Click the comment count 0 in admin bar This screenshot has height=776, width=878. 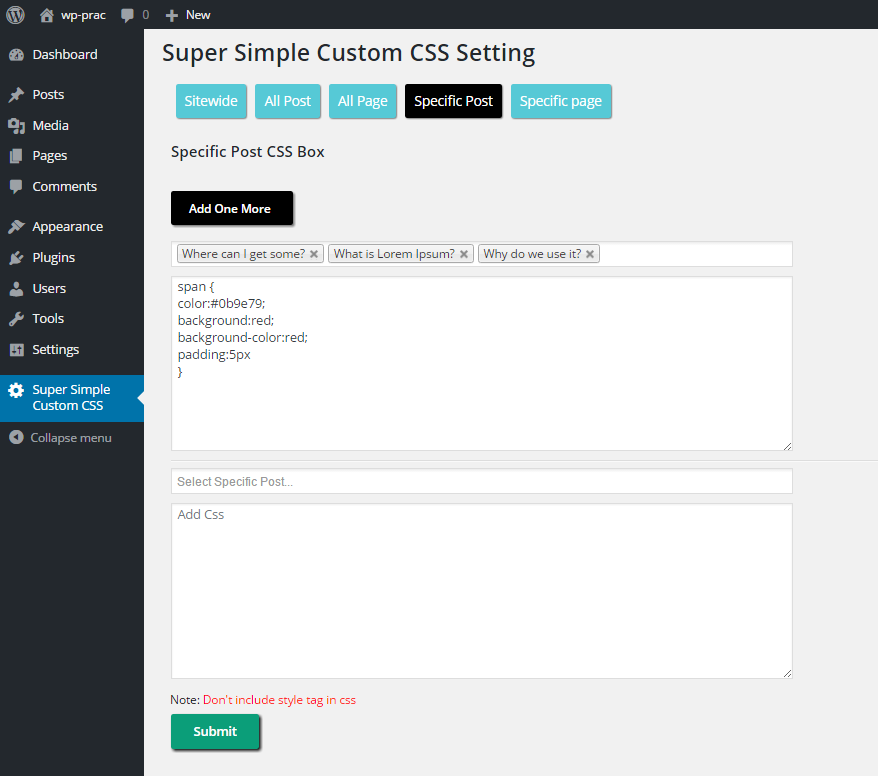coord(146,15)
